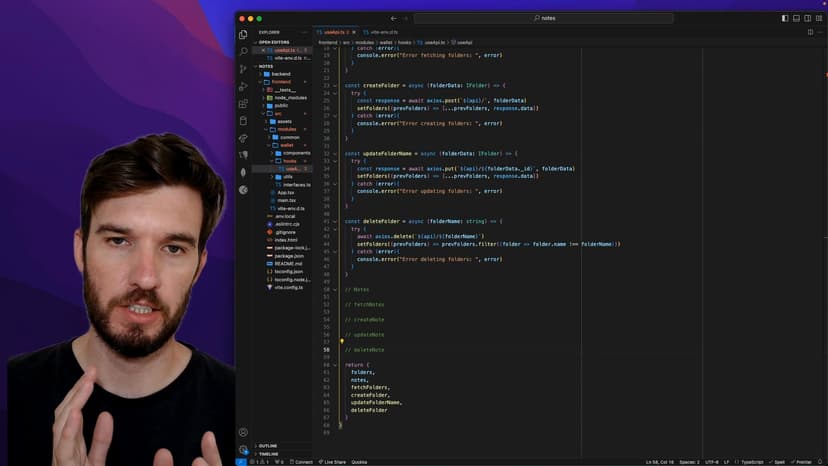Open the Search view in activity bar
The height and width of the screenshot is (466, 828).
coord(243,51)
